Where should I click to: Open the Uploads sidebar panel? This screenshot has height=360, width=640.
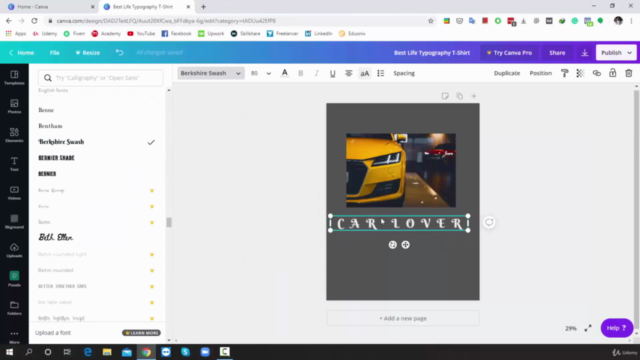click(x=14, y=250)
